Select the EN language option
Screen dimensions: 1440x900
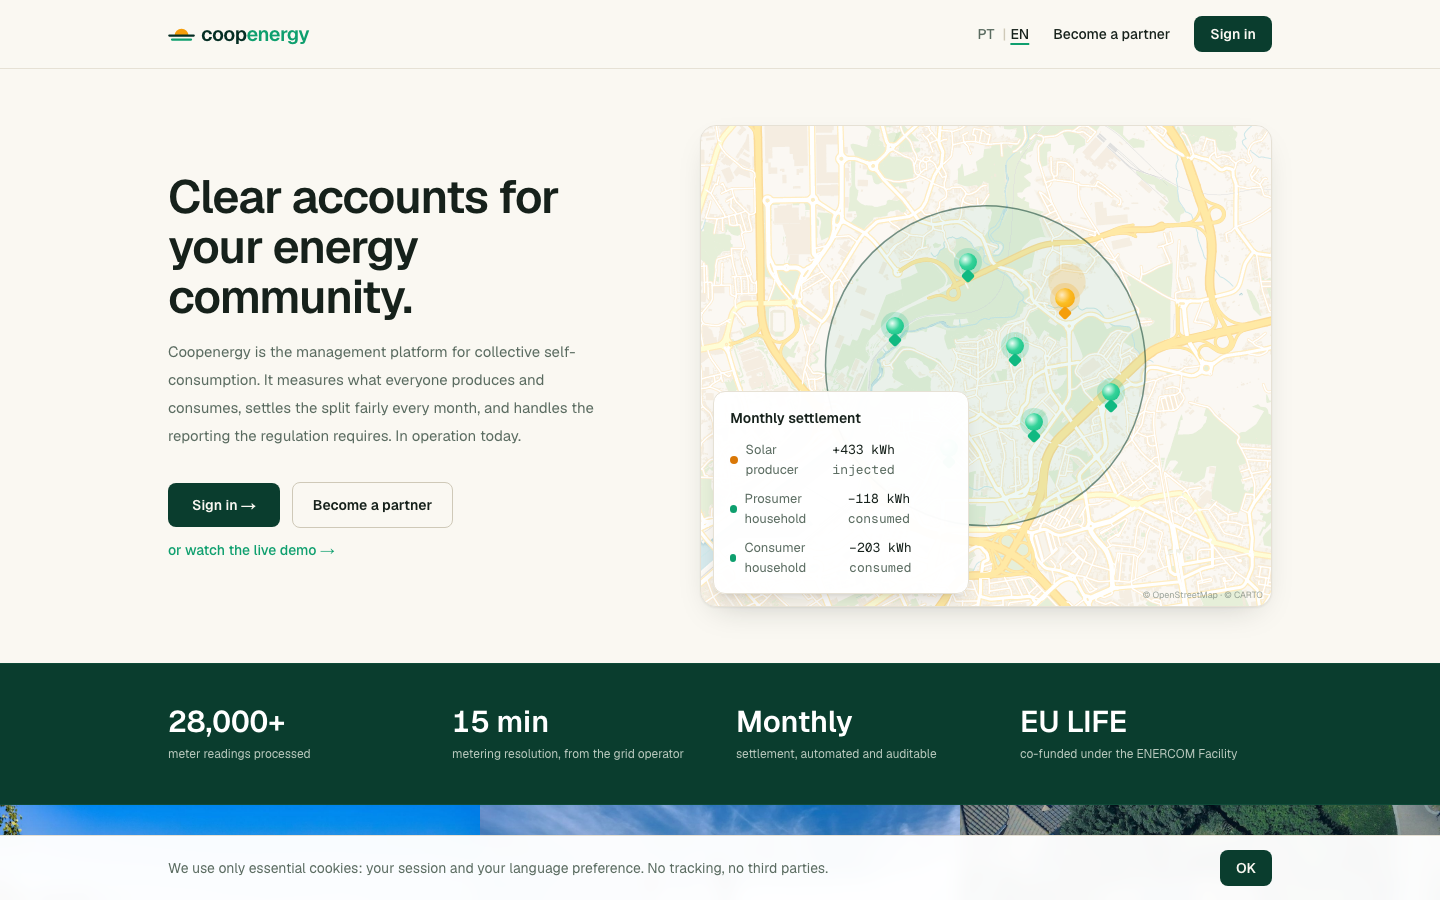[x=1020, y=34]
